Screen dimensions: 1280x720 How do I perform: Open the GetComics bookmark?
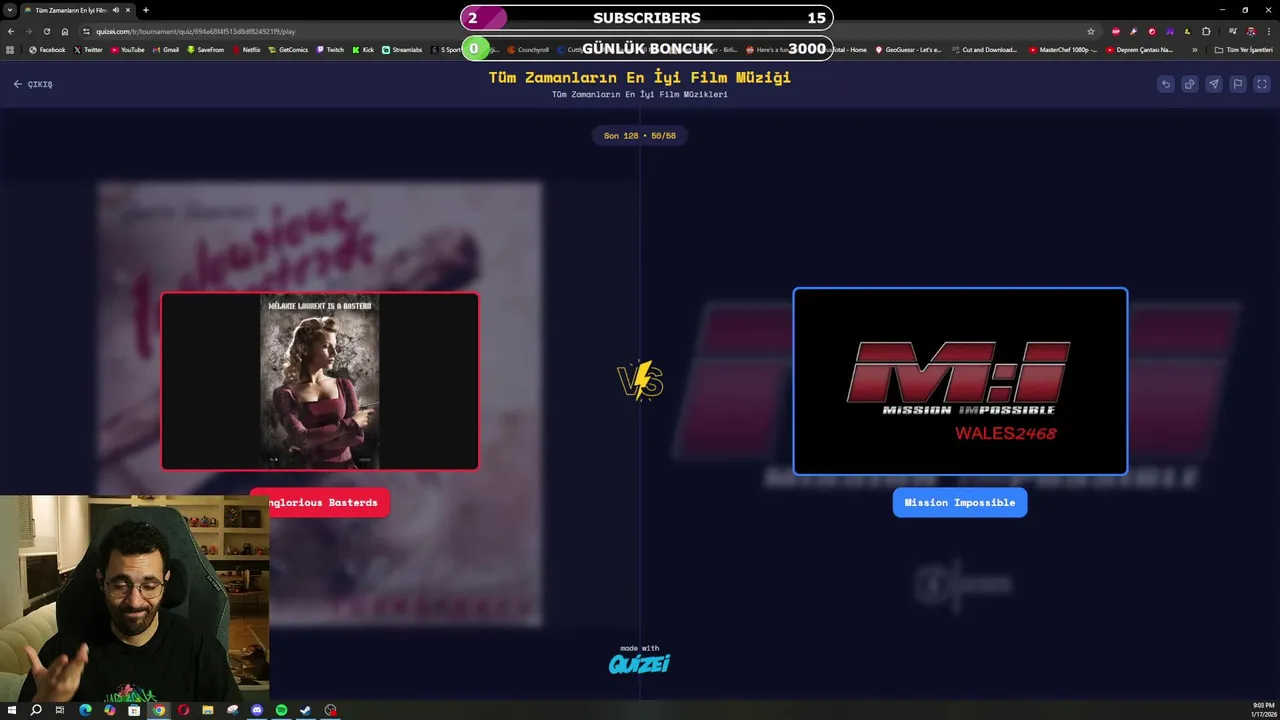tap(288, 49)
